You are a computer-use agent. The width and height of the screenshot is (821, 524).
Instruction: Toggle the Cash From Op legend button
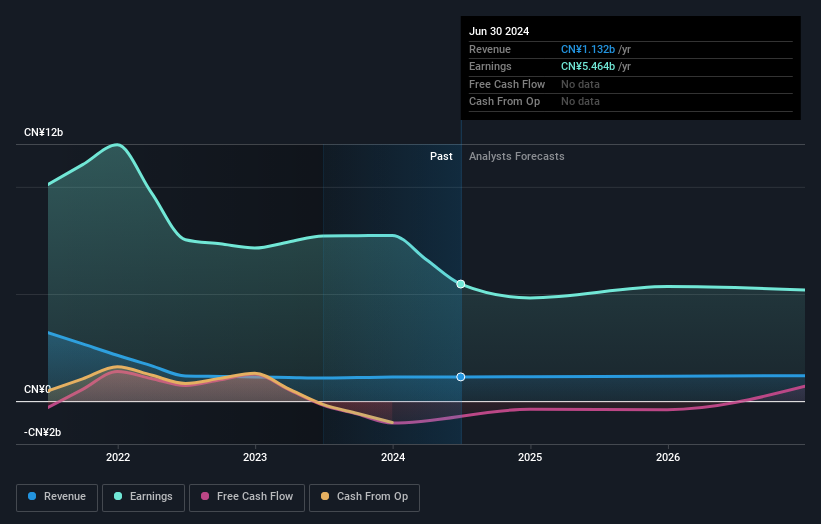[x=364, y=497]
